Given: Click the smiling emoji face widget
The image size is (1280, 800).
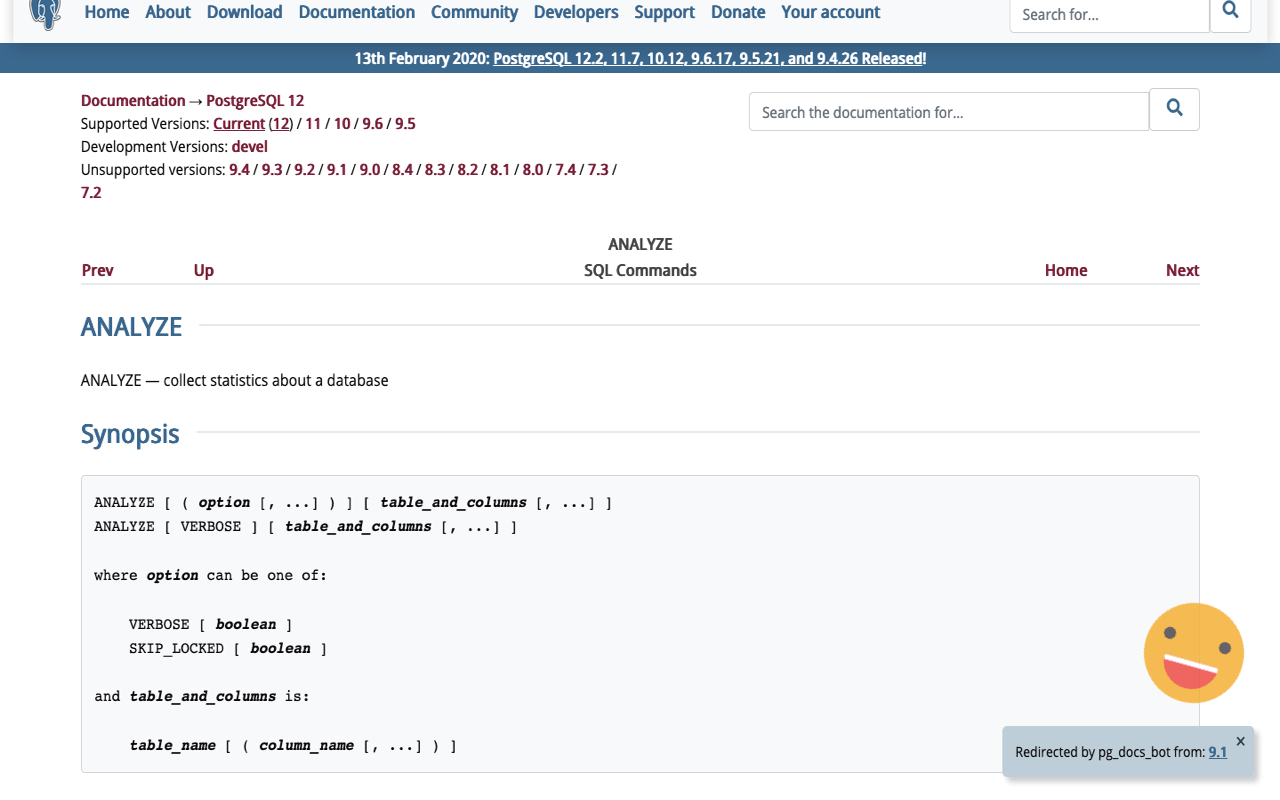Looking at the screenshot, I should (x=1193, y=653).
